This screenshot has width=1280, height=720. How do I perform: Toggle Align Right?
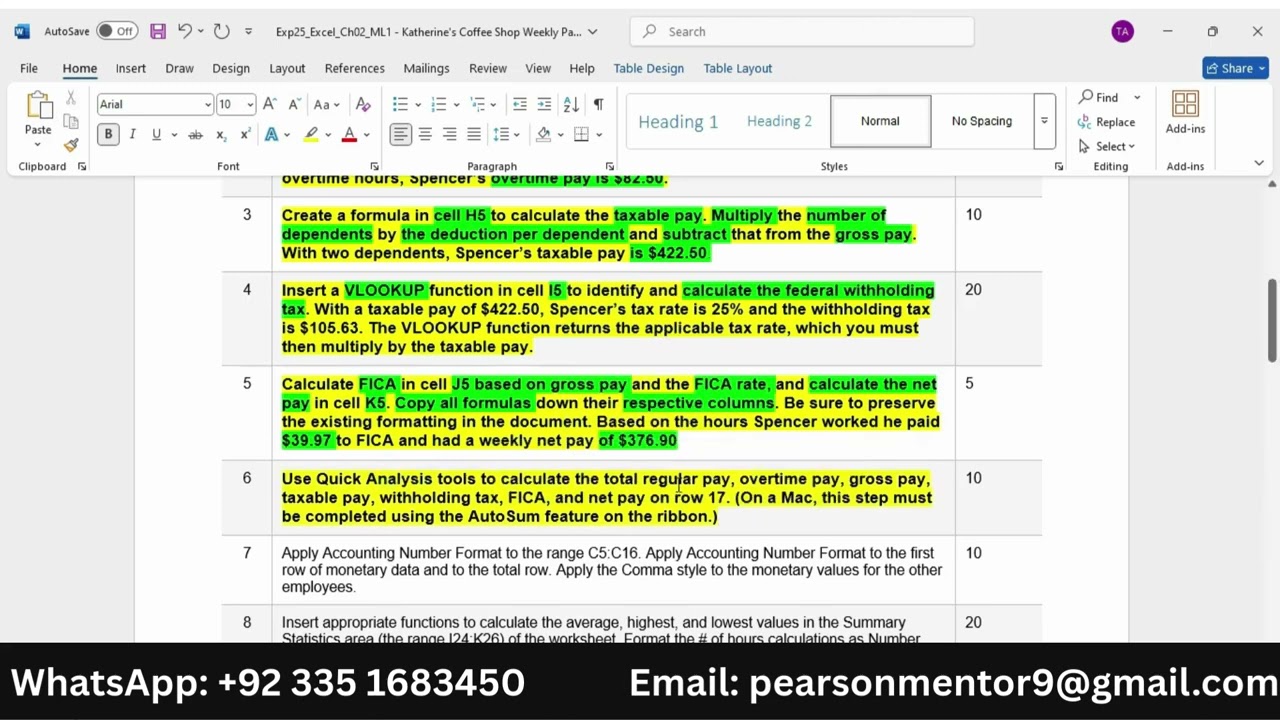pos(449,134)
